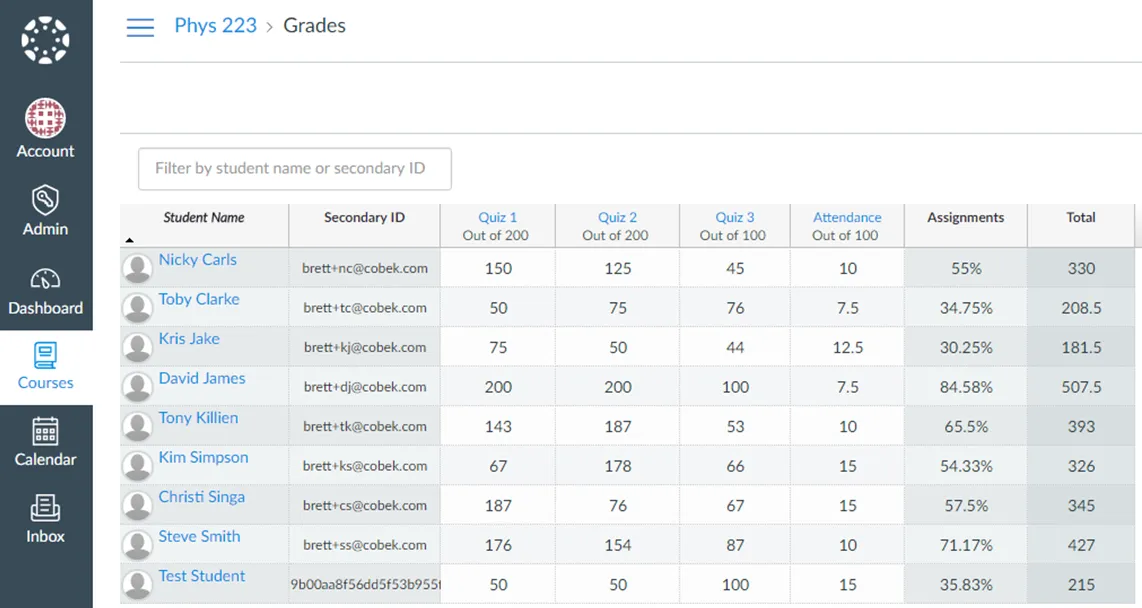Go to Dashboard via speedometer icon

tap(45, 279)
